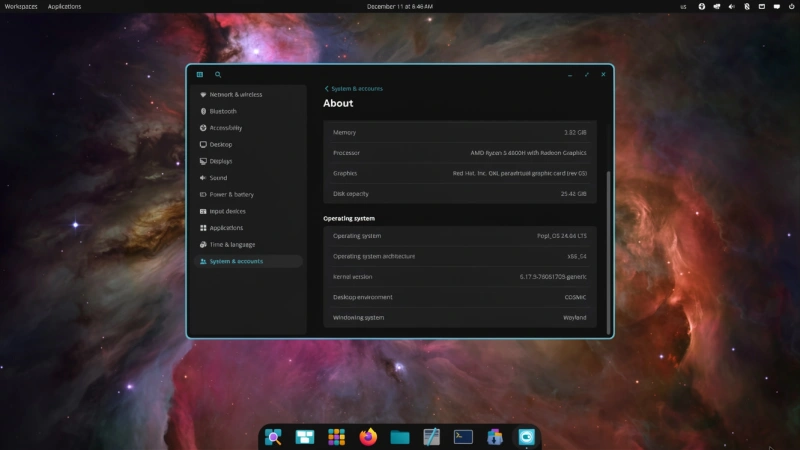Open the notifications panel icon

coord(777,7)
